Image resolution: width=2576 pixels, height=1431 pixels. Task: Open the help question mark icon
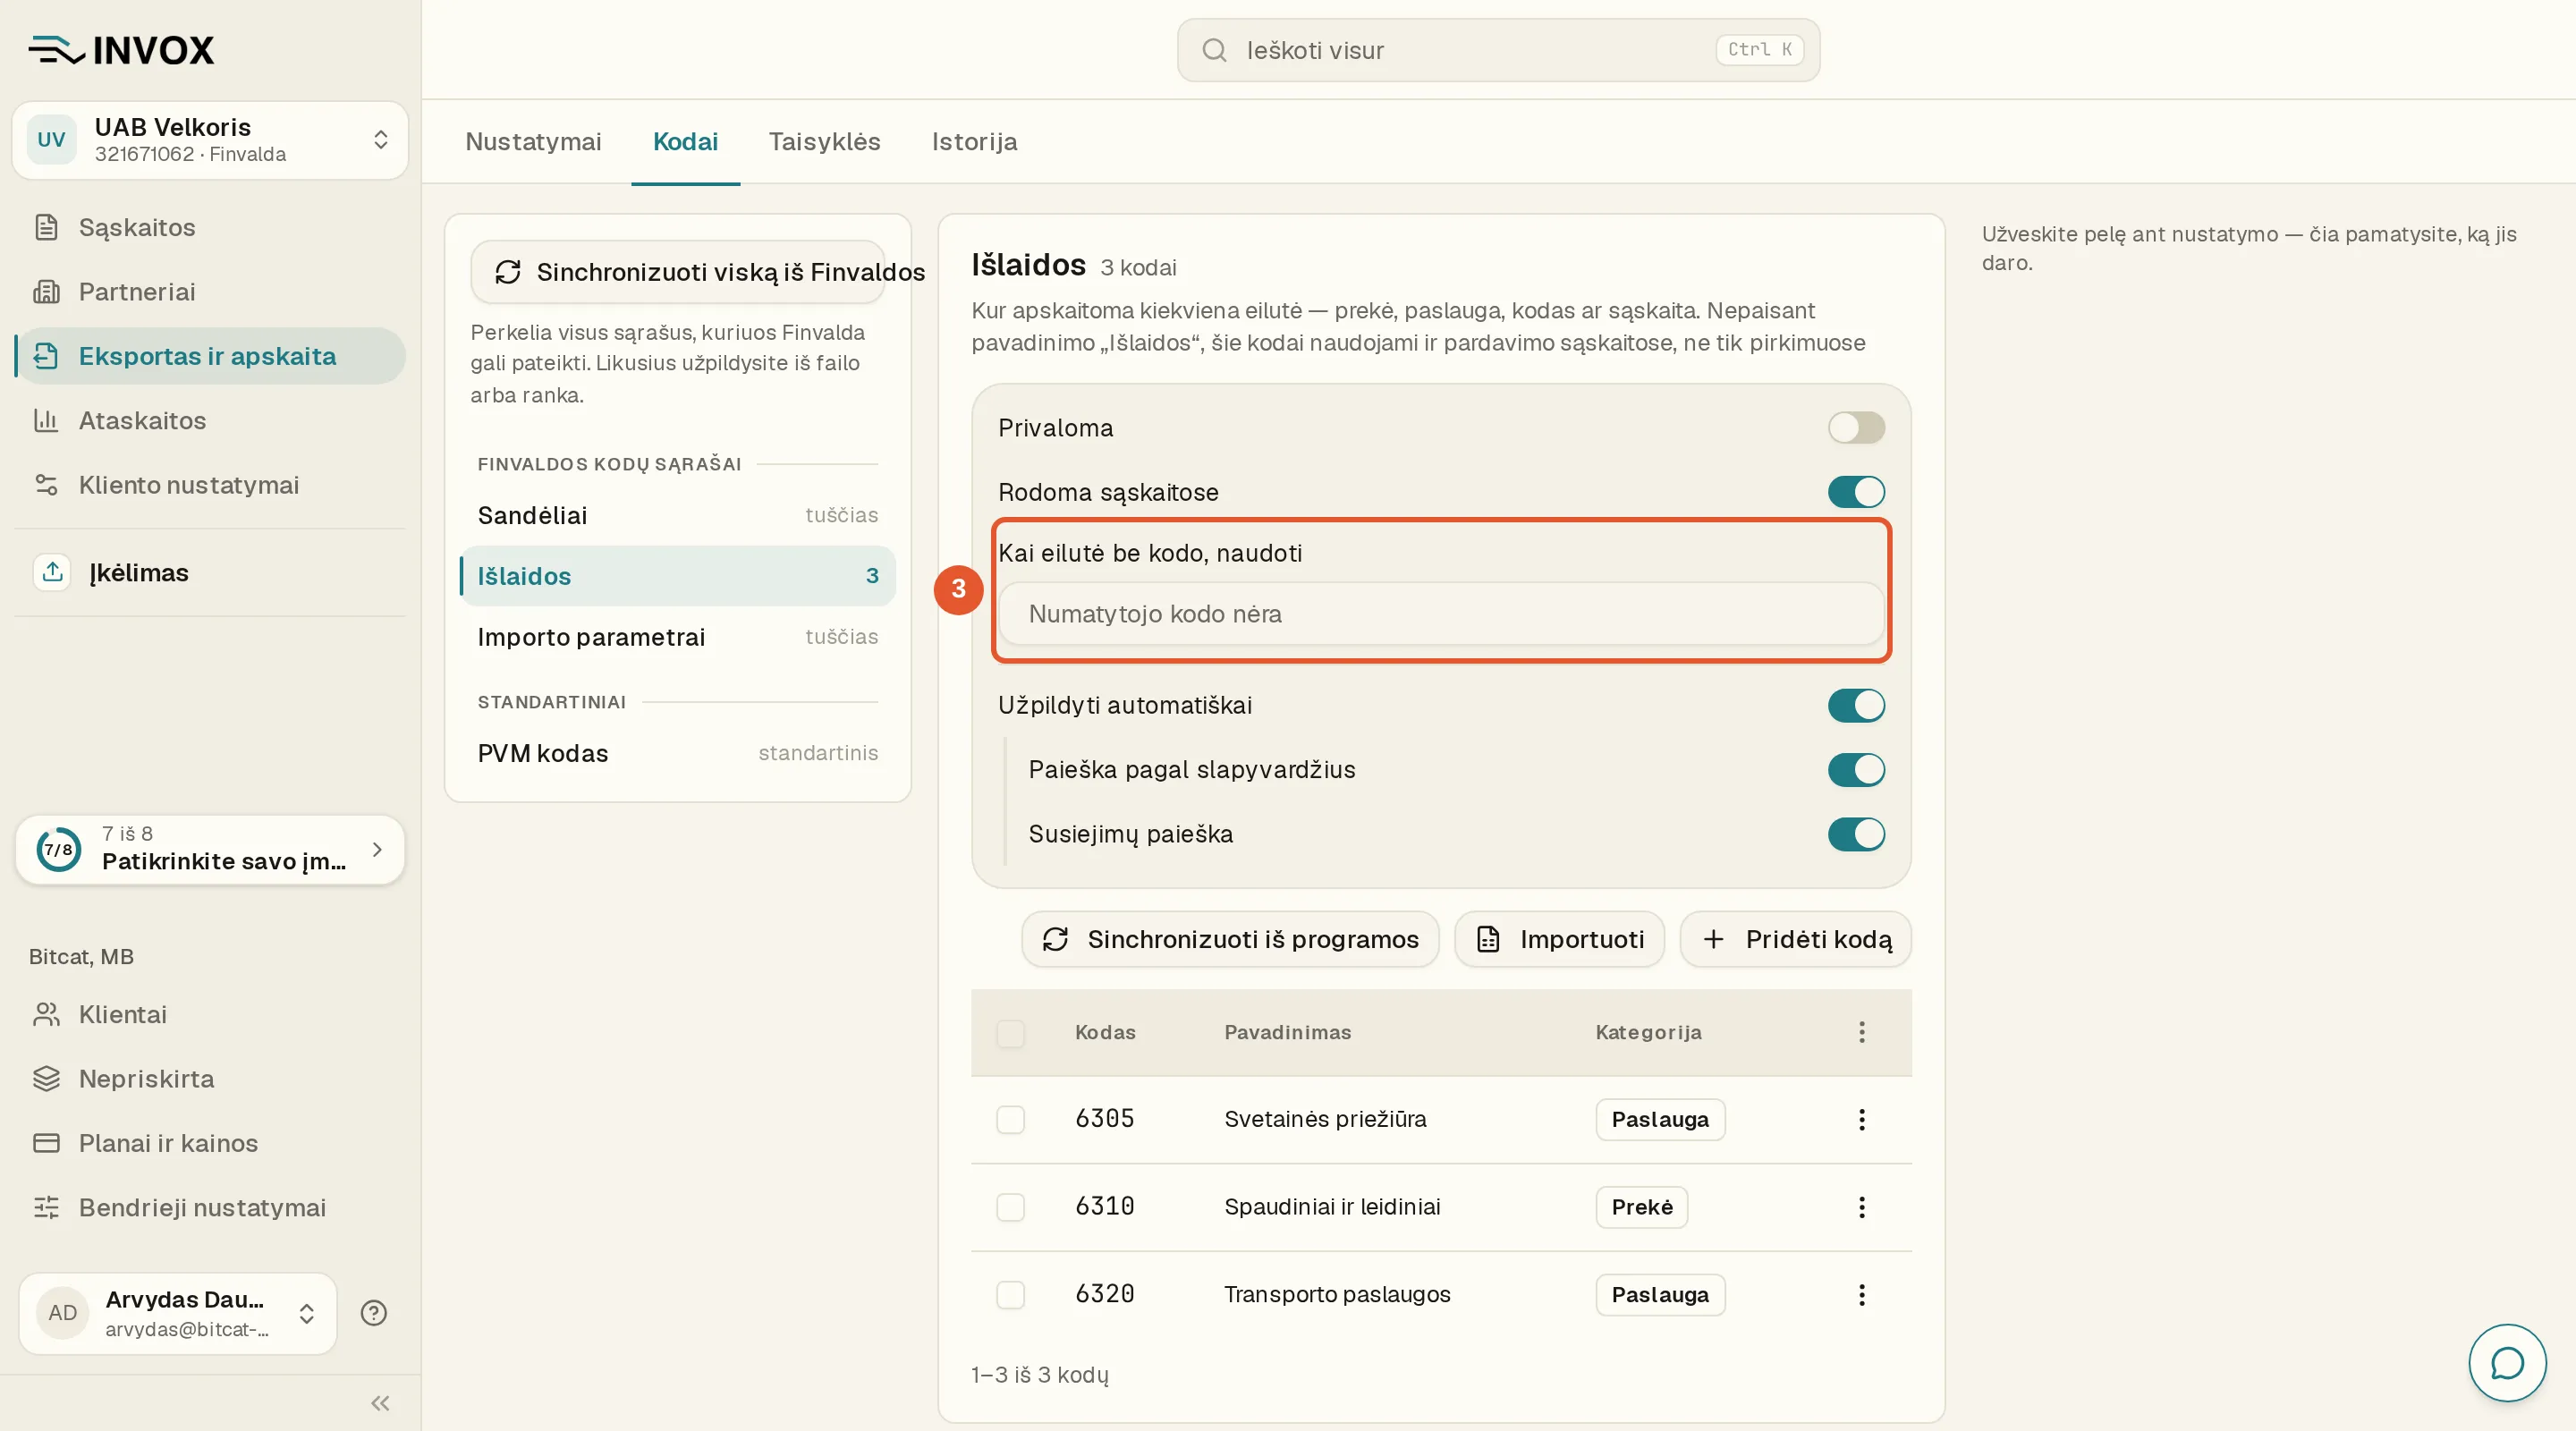pos(374,1313)
